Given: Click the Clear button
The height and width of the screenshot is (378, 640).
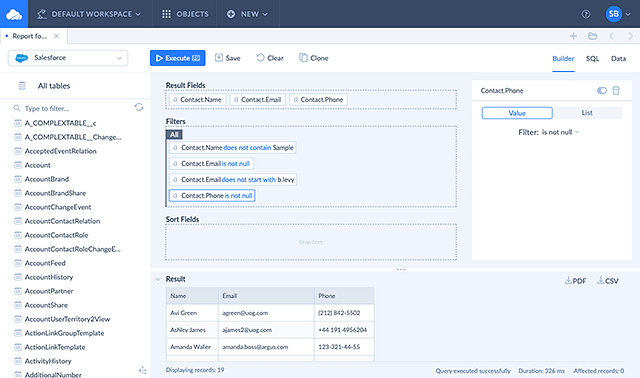Looking at the screenshot, I should point(270,58).
